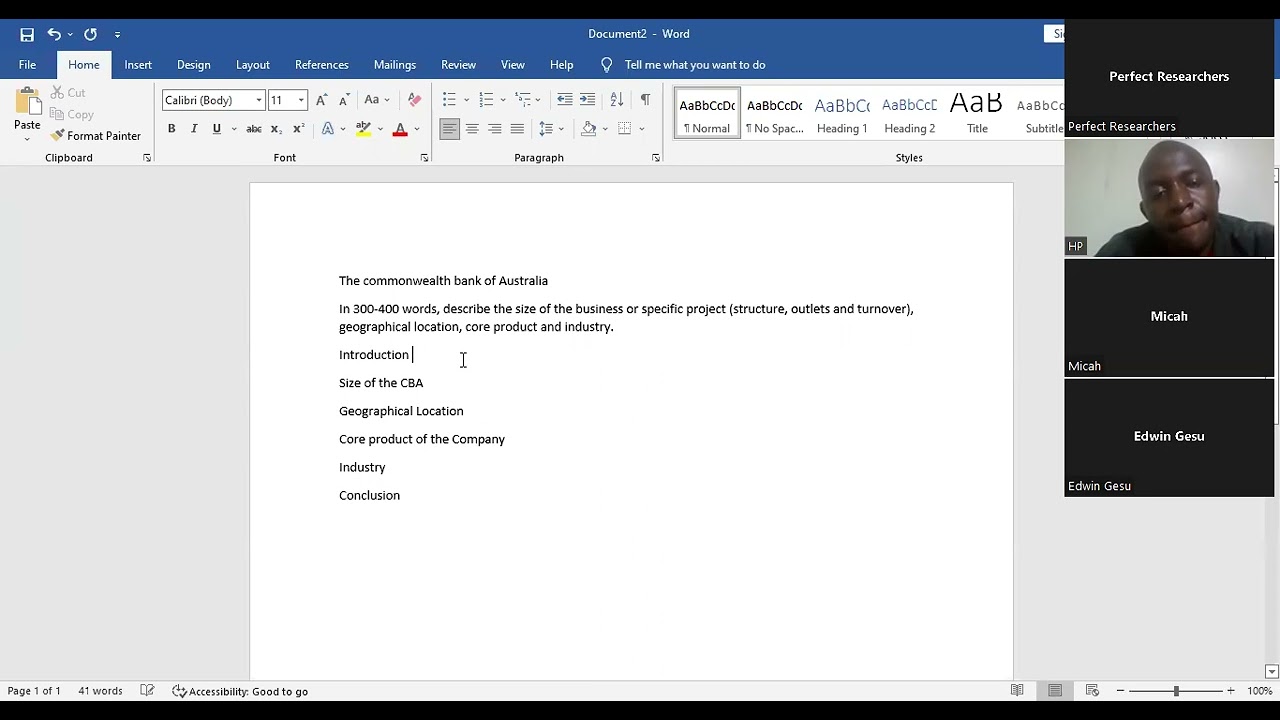The height and width of the screenshot is (720, 1280).
Task: Apply text highlight color
Action: (363, 129)
